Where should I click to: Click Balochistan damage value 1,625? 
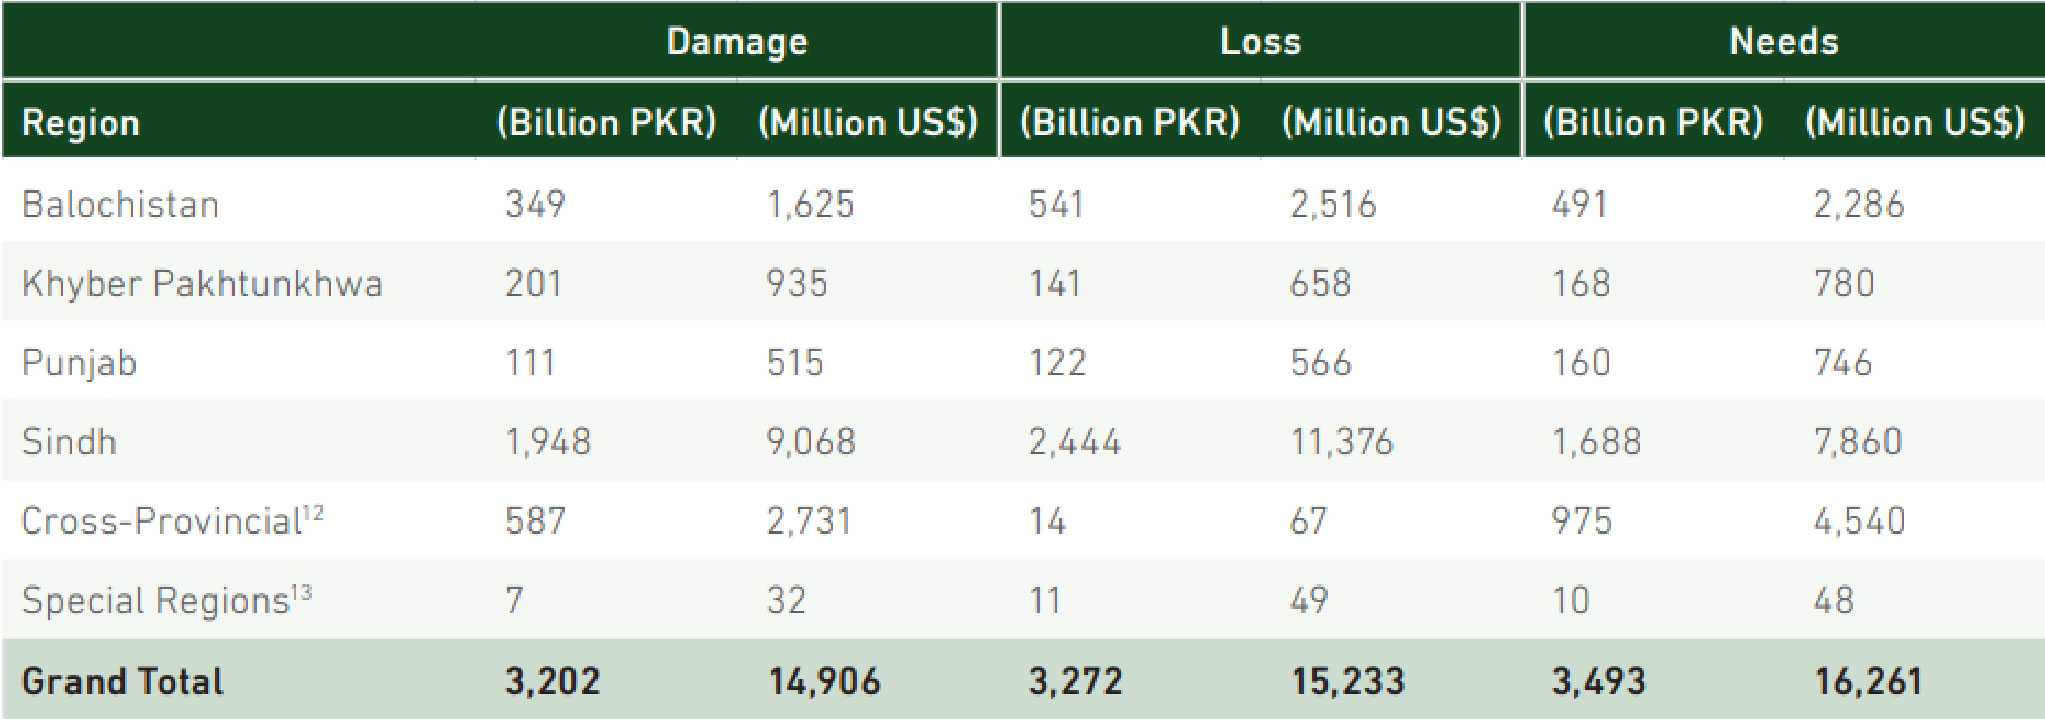pos(810,204)
